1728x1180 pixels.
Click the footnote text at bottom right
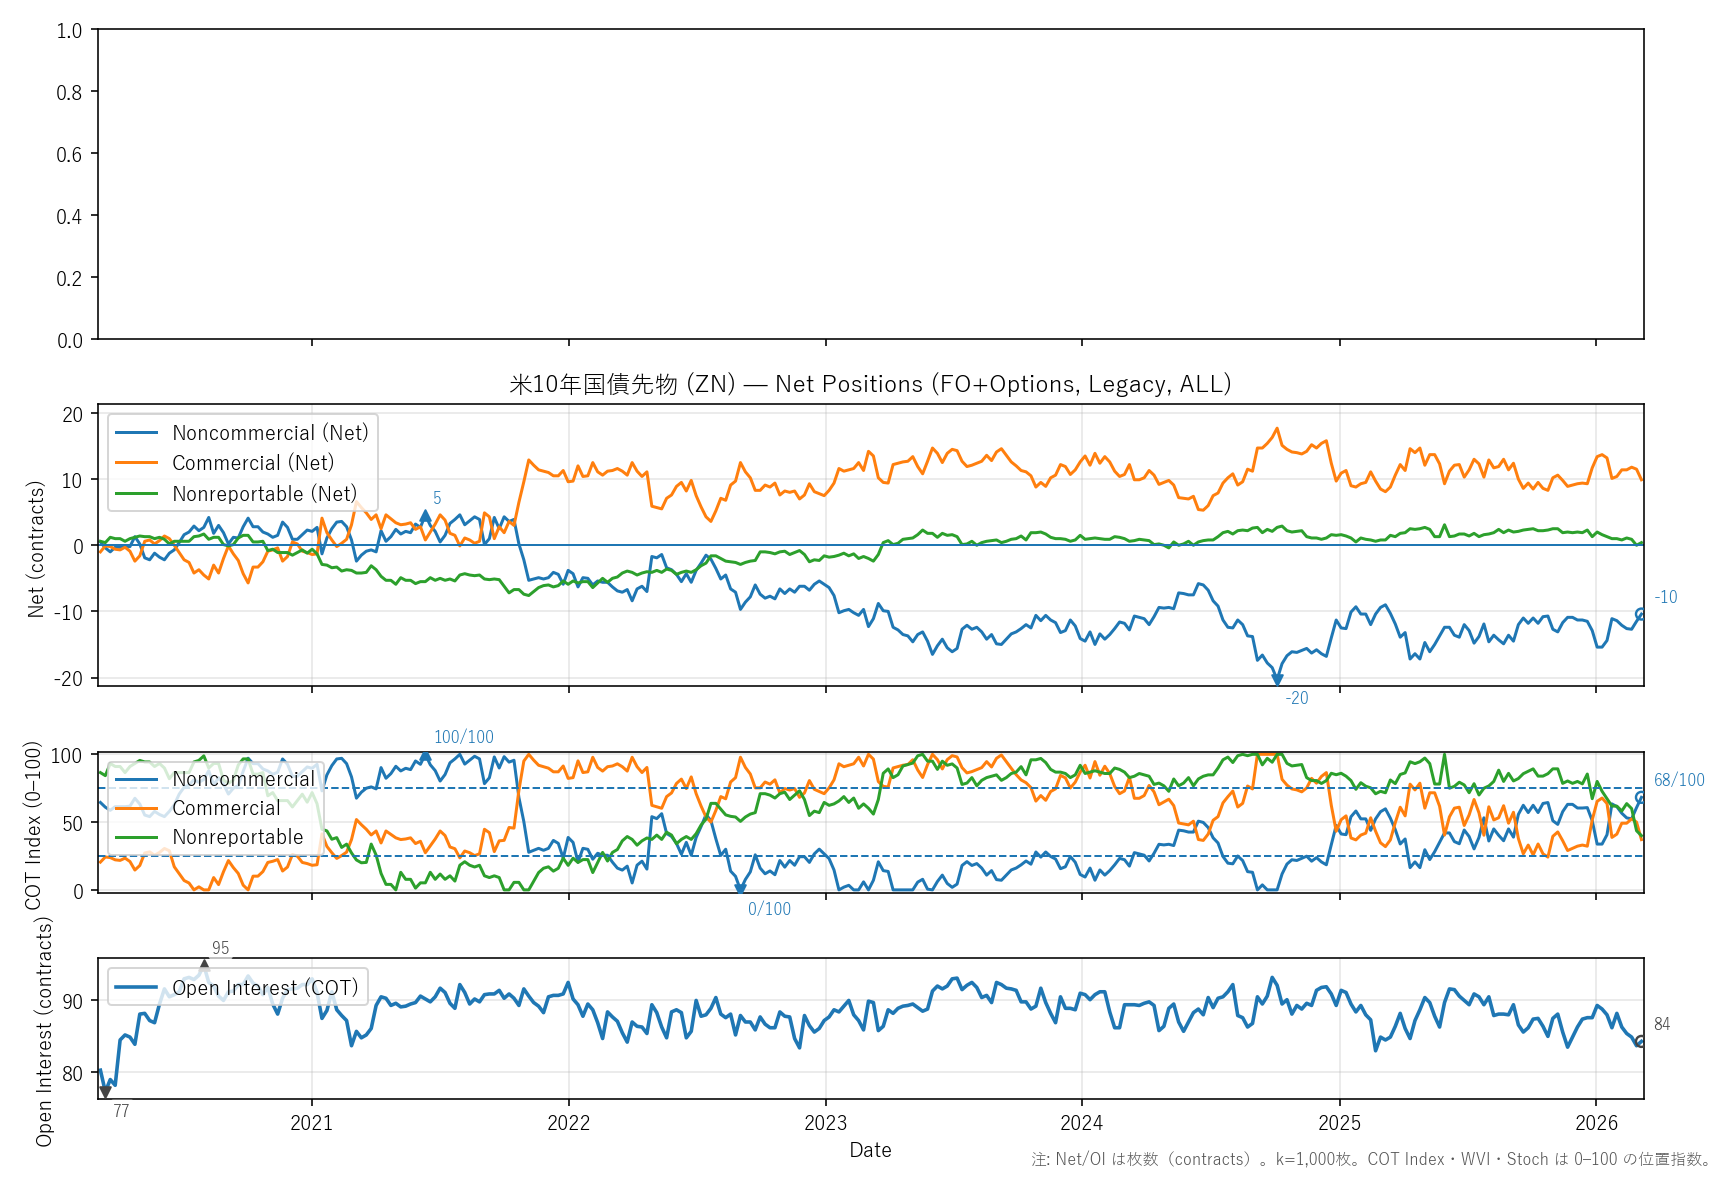1372,1160
